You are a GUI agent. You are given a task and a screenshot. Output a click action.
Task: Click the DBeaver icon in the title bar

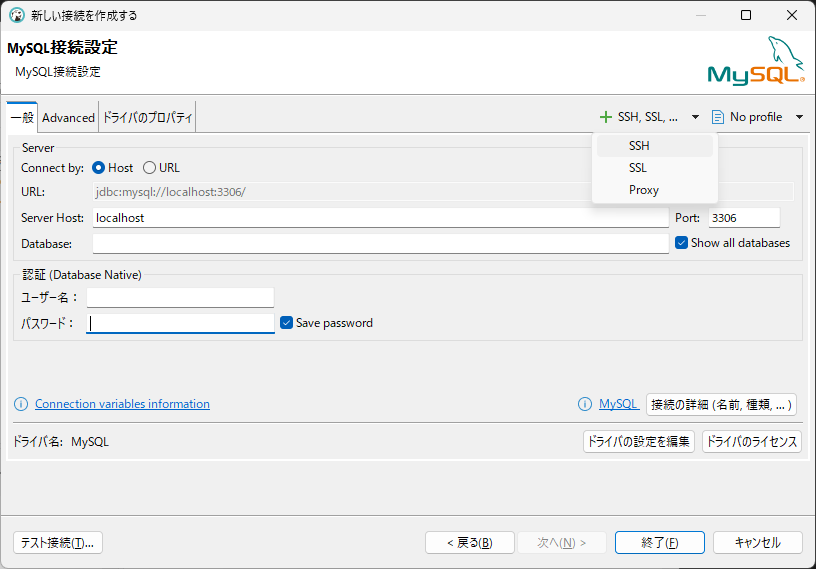click(x=17, y=15)
